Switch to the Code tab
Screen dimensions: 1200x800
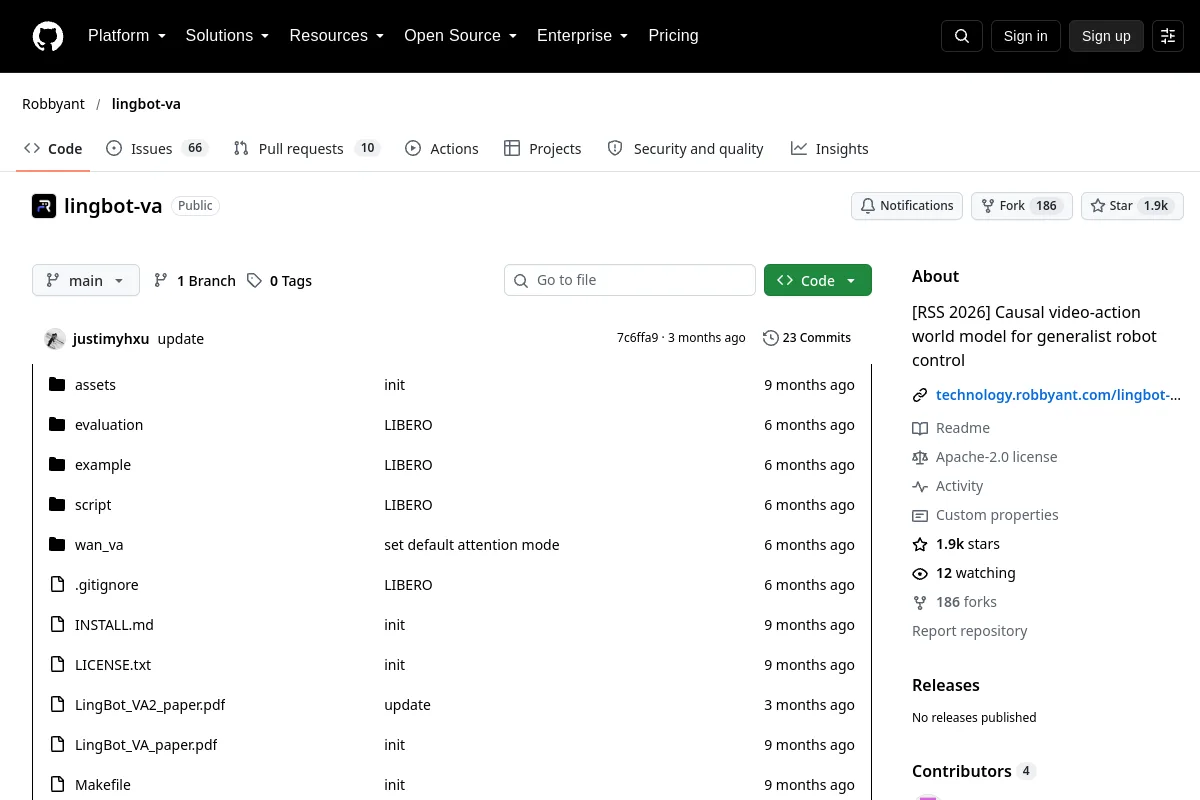pyautogui.click(x=53, y=149)
